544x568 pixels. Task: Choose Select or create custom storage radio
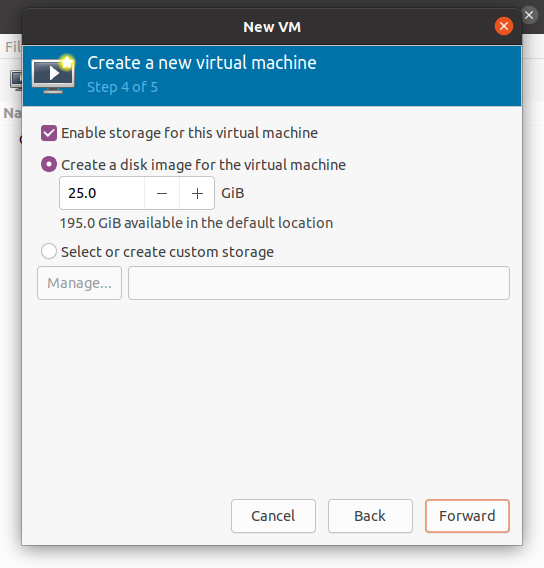pos(49,251)
